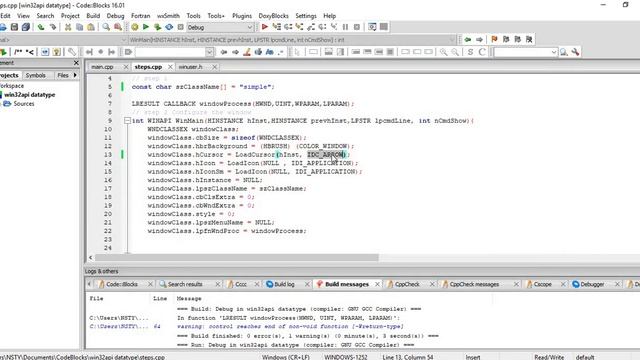Select the Sources folder in tree
640x360 pixels.
tap(24, 104)
